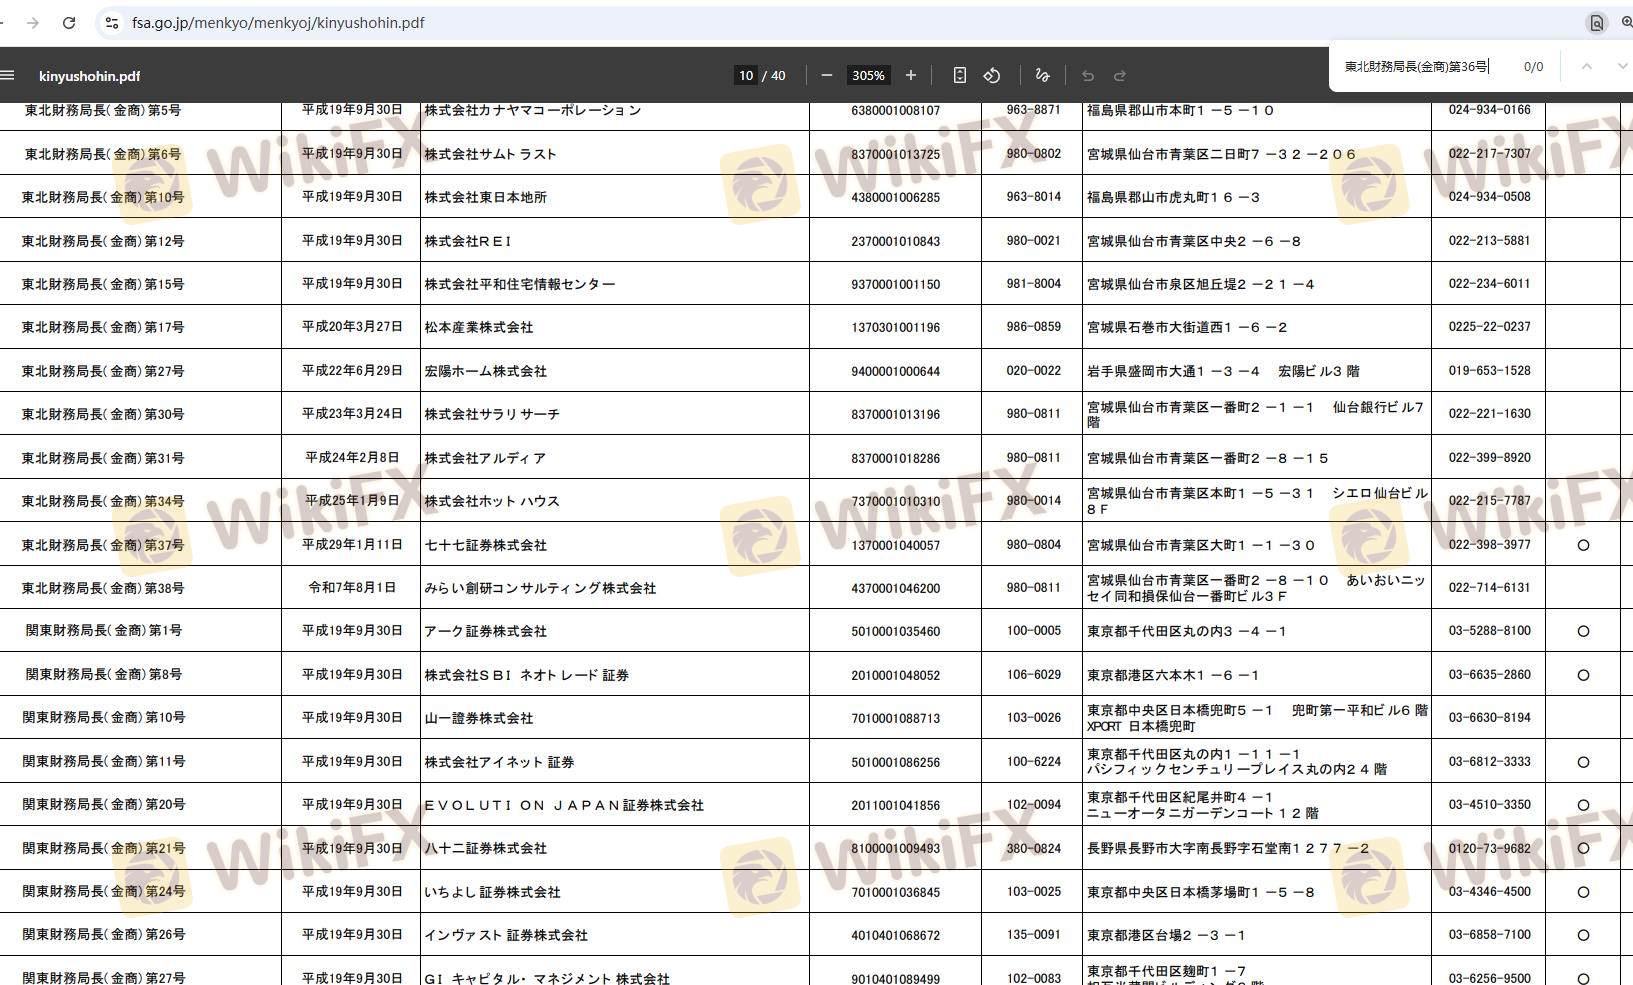Click the date 平成24年2月8日
Image resolution: width=1633 pixels, height=985 pixels.
[352, 458]
